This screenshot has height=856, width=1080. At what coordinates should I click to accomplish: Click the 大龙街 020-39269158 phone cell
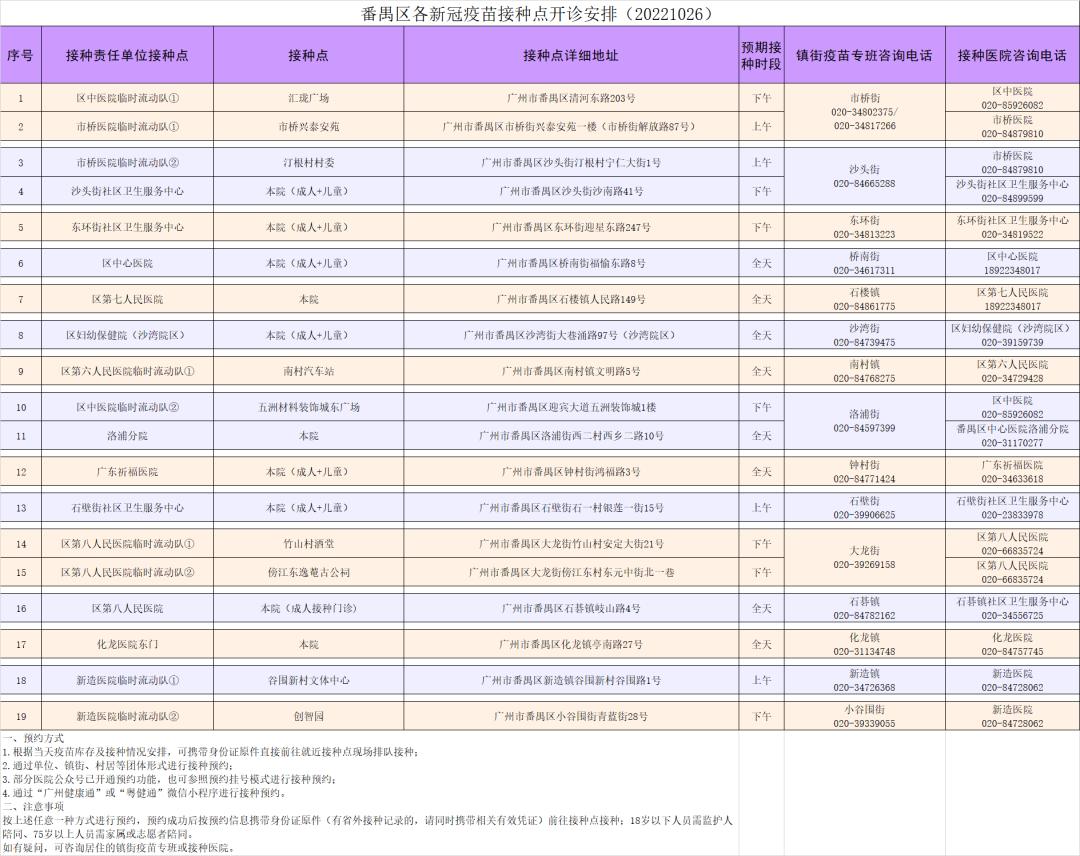click(x=864, y=558)
